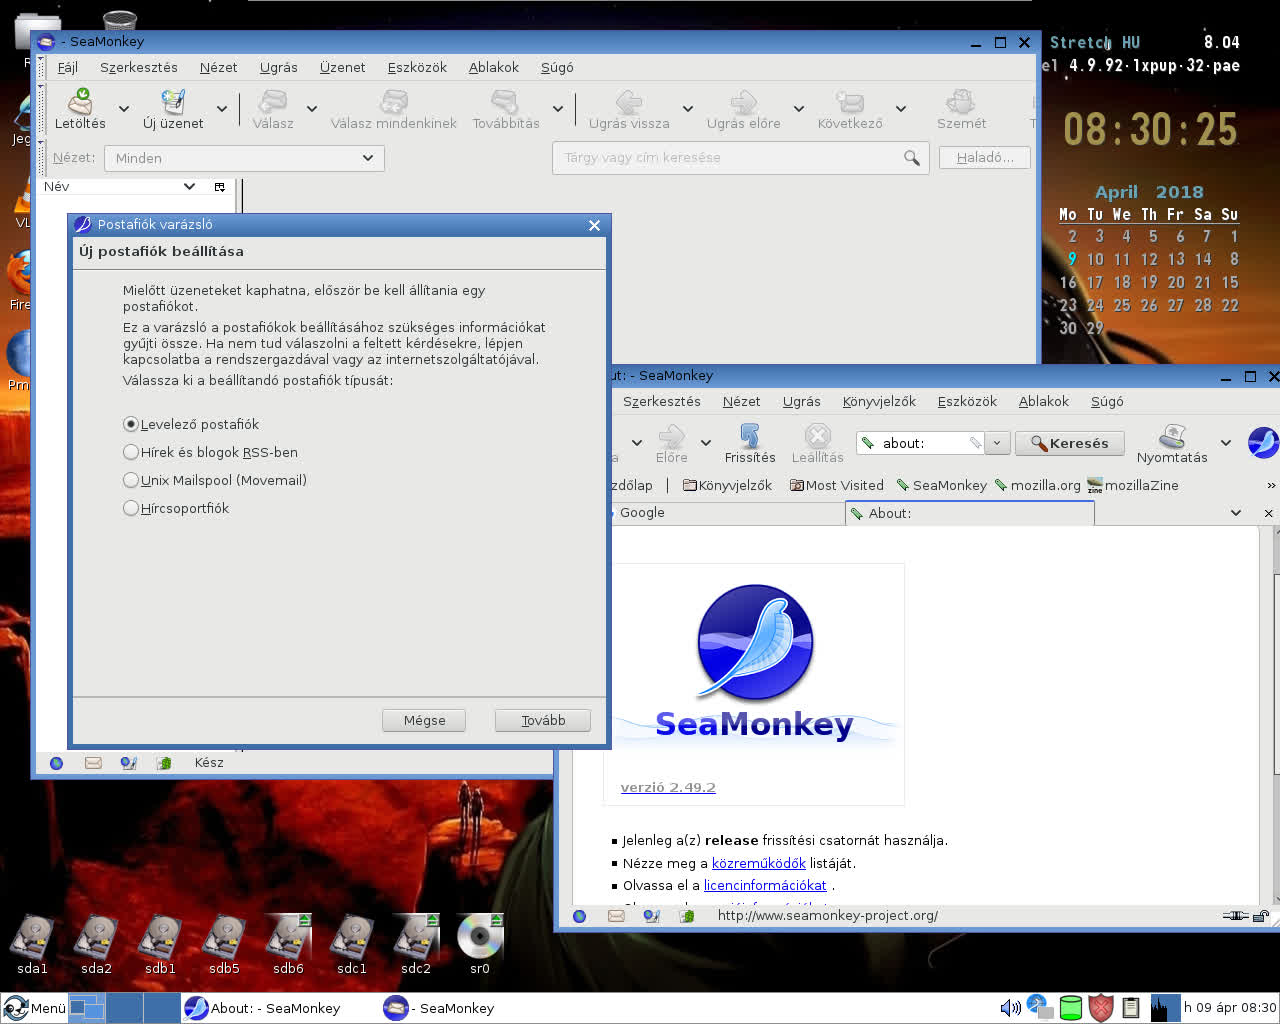This screenshot has width=1280, height=1024.
Task: Click the Ugrás előre forward arrow icon
Action: coord(744,101)
